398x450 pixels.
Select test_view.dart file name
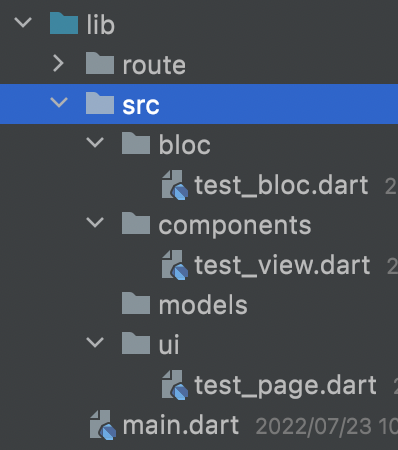(x=282, y=265)
